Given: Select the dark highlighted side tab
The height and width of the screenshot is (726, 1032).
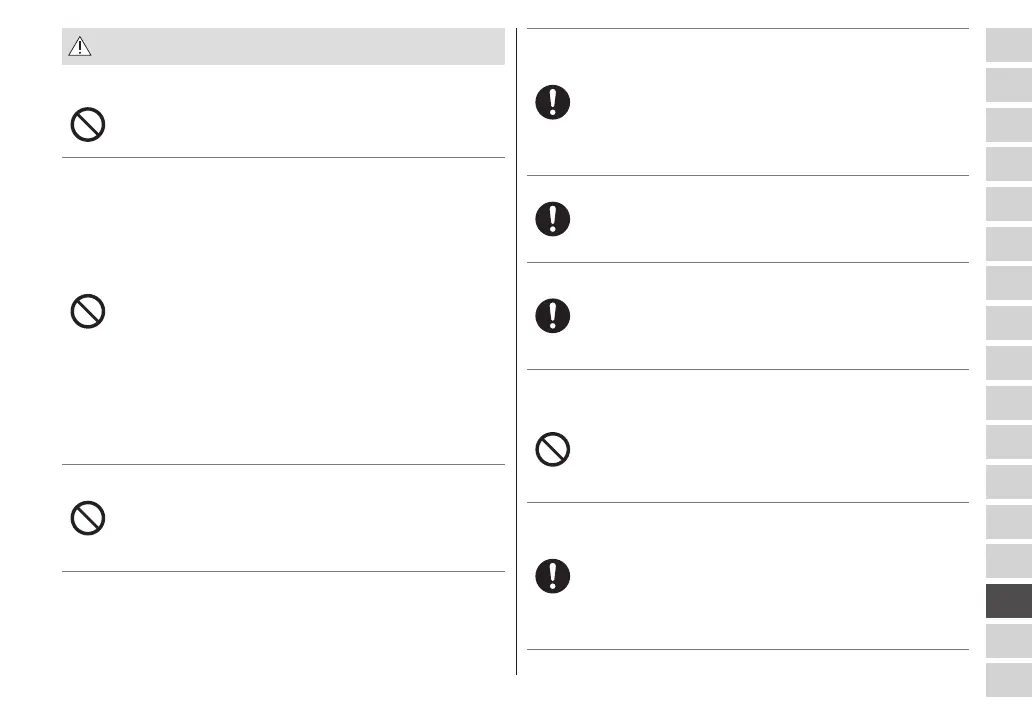Looking at the screenshot, I should coord(1008,601).
